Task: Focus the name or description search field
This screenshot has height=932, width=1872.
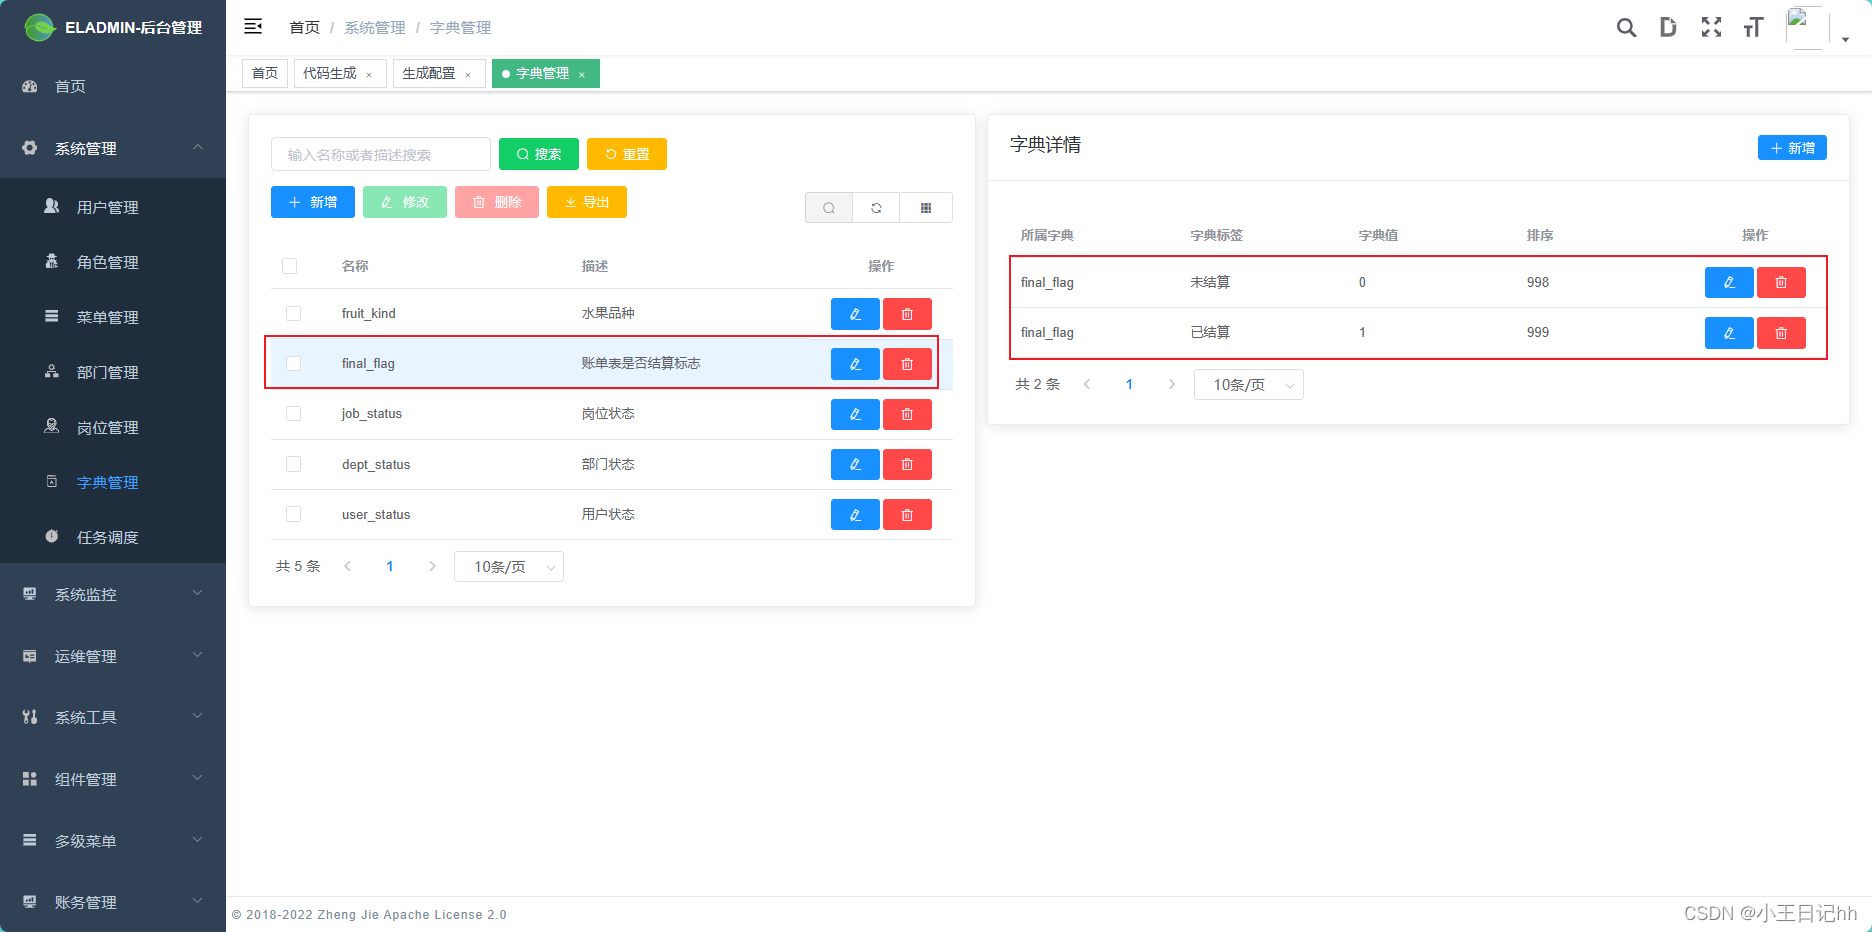Action: (x=381, y=154)
